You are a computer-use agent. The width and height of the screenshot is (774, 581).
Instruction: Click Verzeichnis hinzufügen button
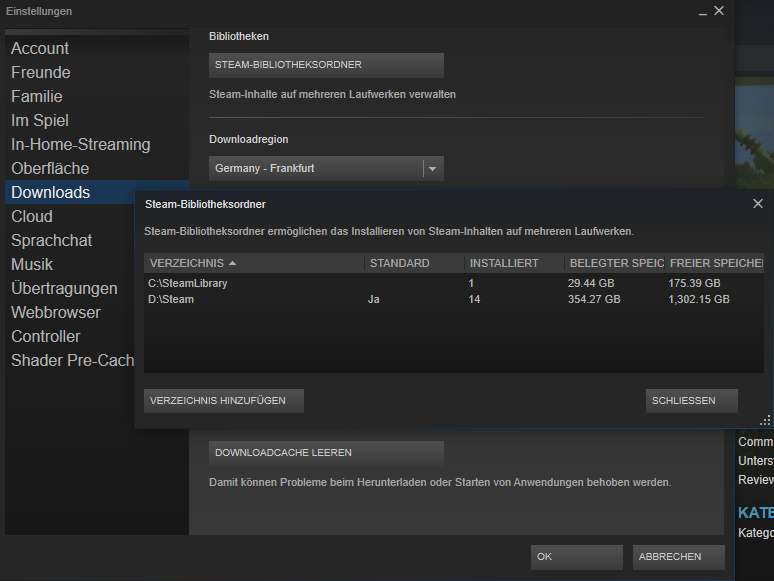(224, 401)
